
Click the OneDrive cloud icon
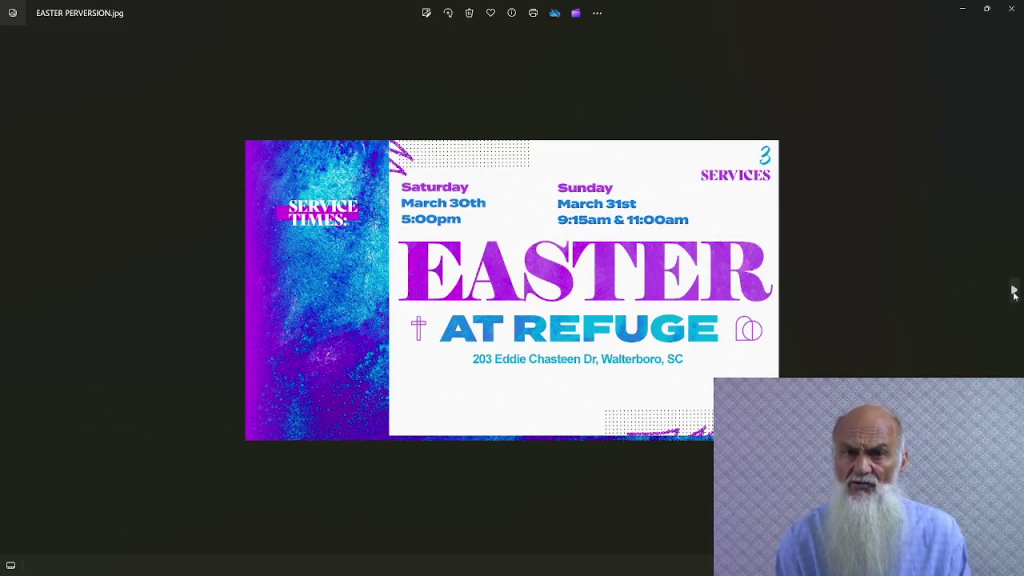pyautogui.click(x=554, y=13)
